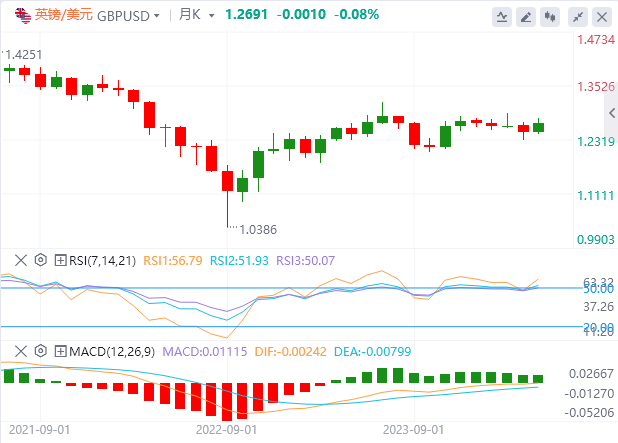The image size is (618, 443).
Task: Click the -0.01270 MACD axis label
Action: pos(590,393)
